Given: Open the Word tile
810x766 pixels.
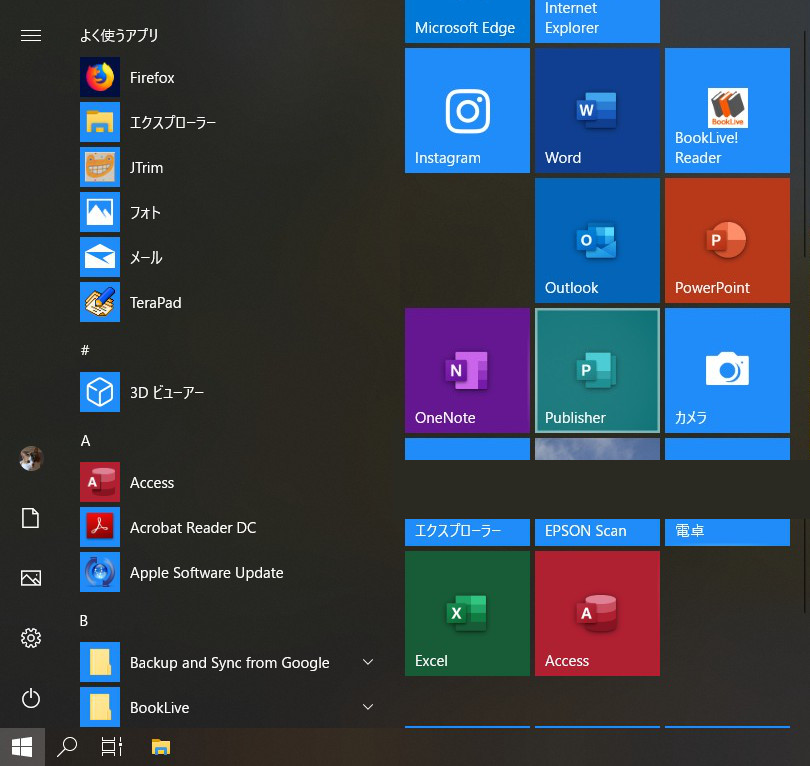Looking at the screenshot, I should (x=597, y=111).
